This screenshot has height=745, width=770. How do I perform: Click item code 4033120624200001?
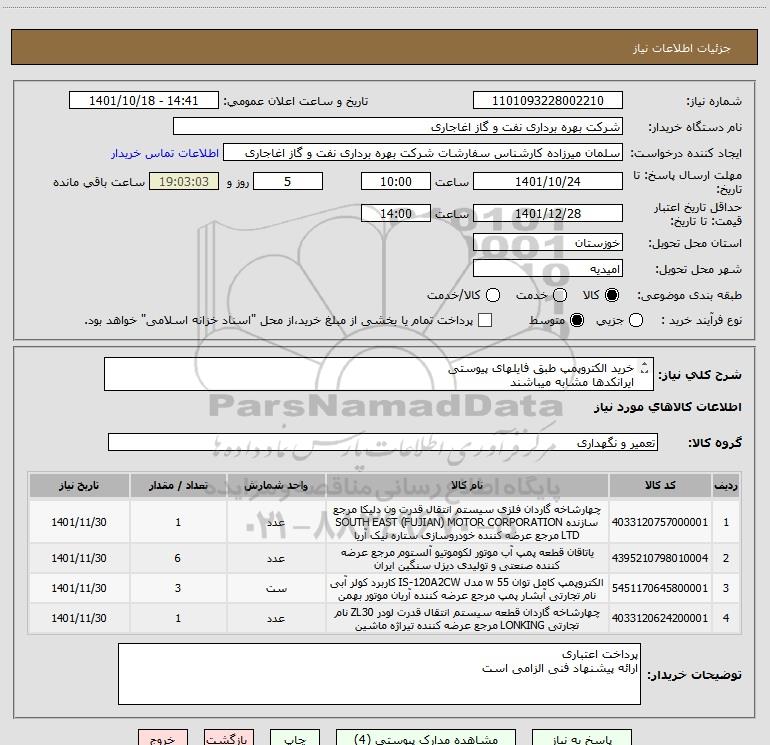[x=660, y=618]
